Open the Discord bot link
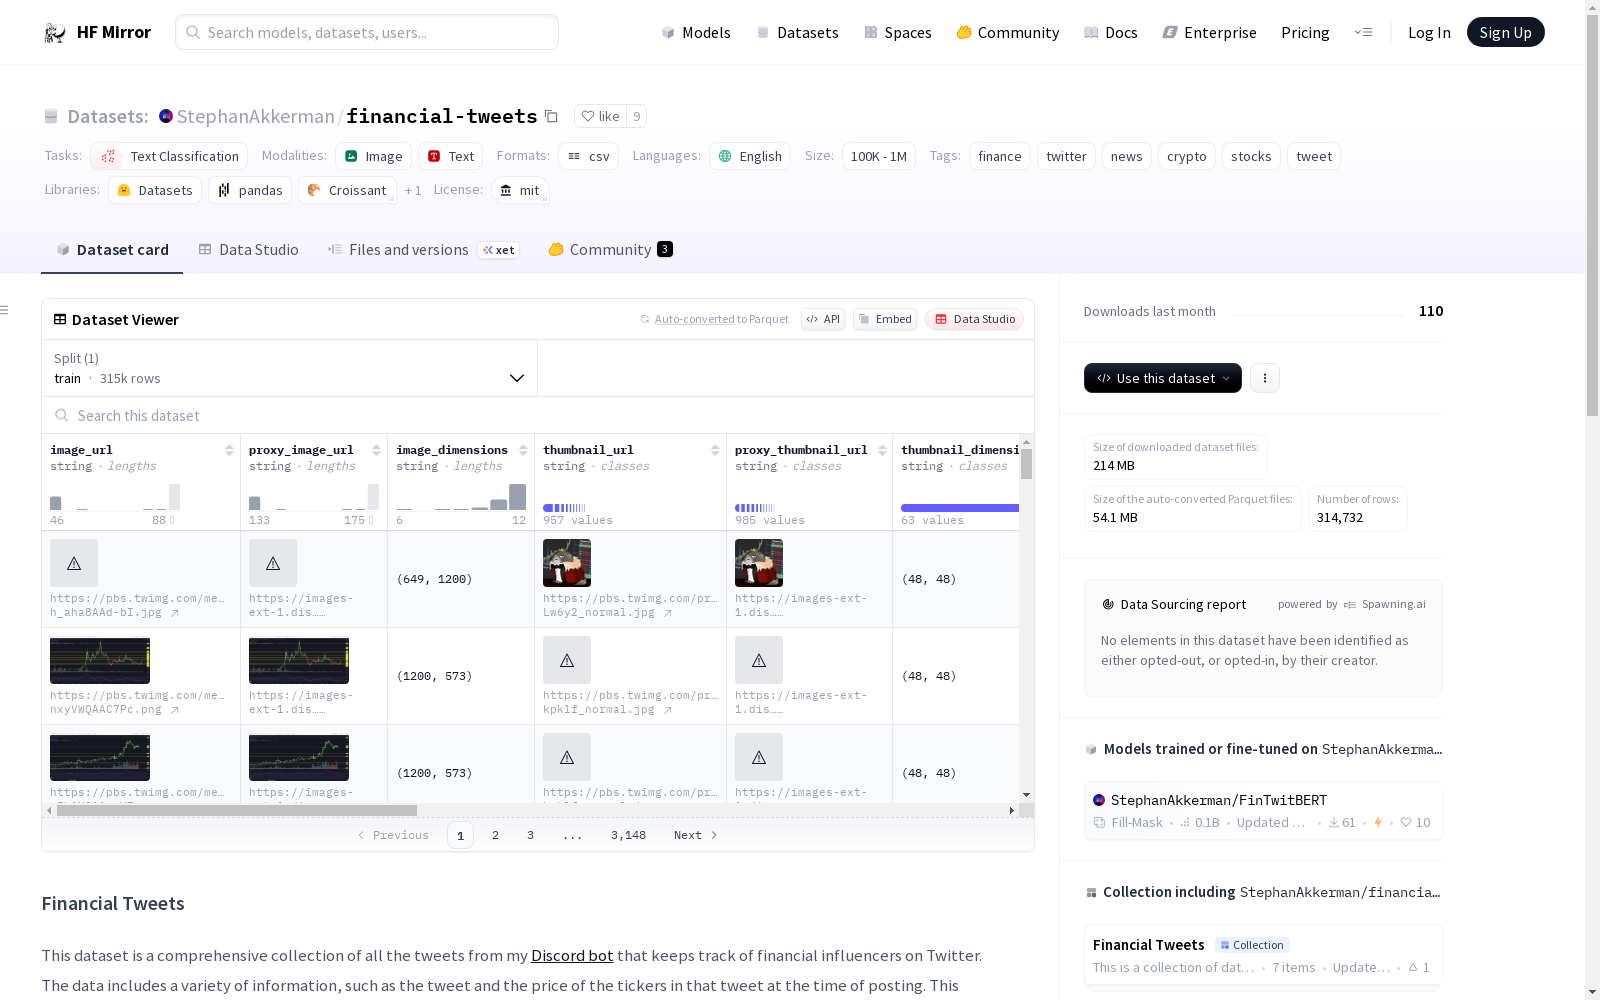The height and width of the screenshot is (1000, 1600). coord(572,955)
